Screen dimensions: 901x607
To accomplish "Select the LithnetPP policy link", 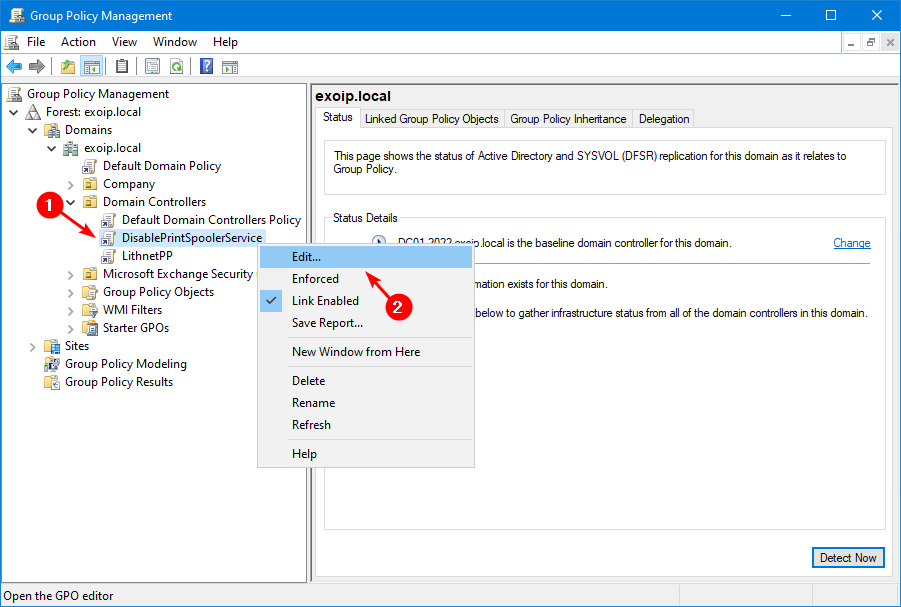I will coord(147,256).
